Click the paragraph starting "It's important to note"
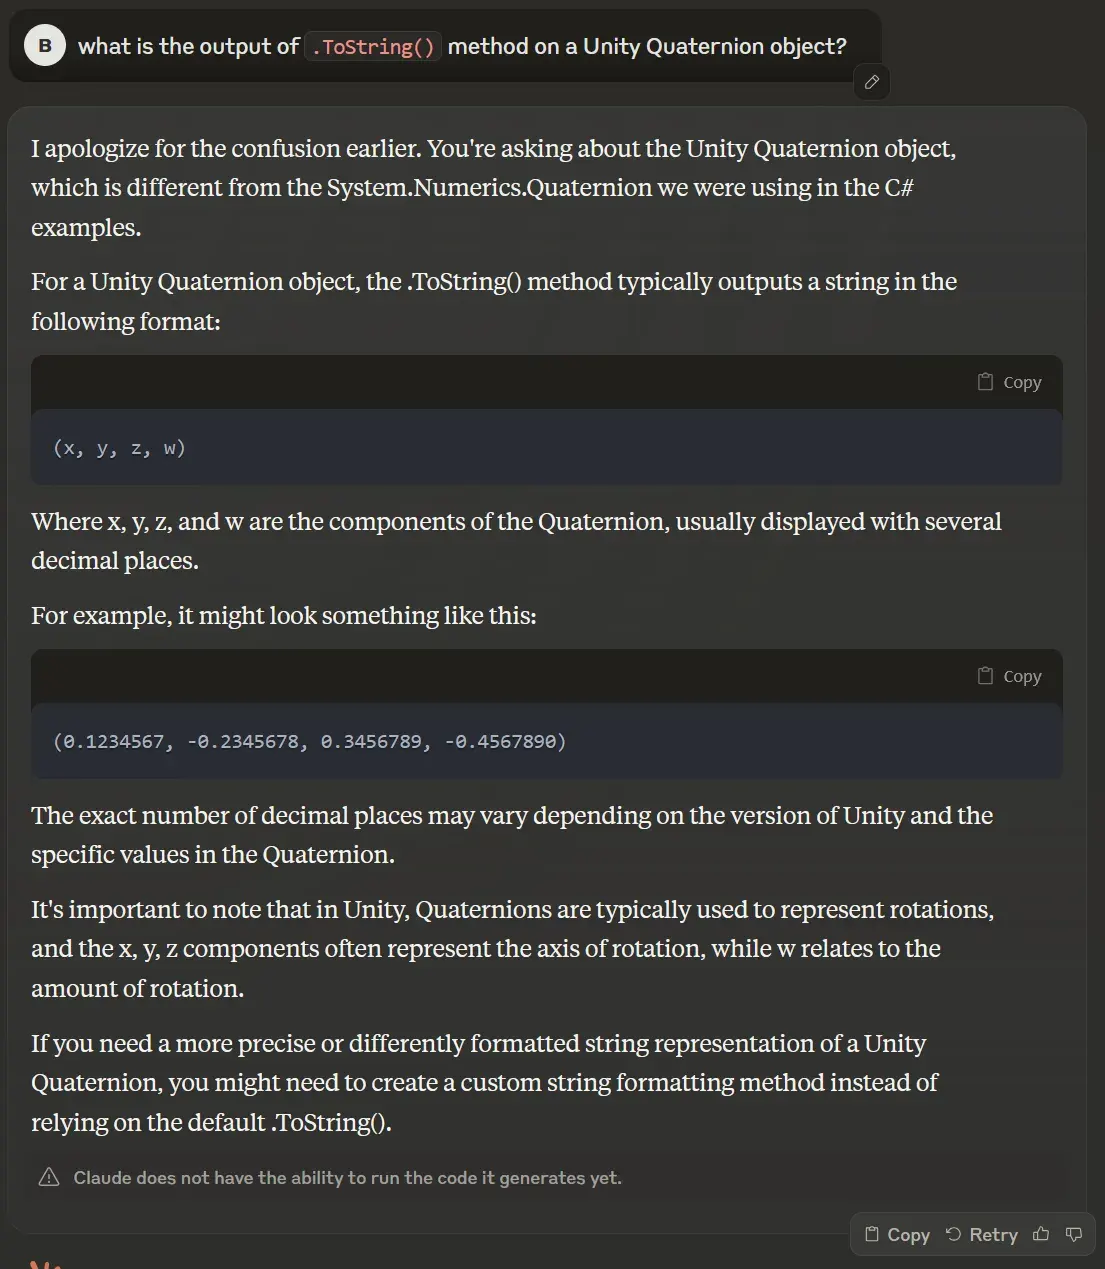 pos(511,948)
